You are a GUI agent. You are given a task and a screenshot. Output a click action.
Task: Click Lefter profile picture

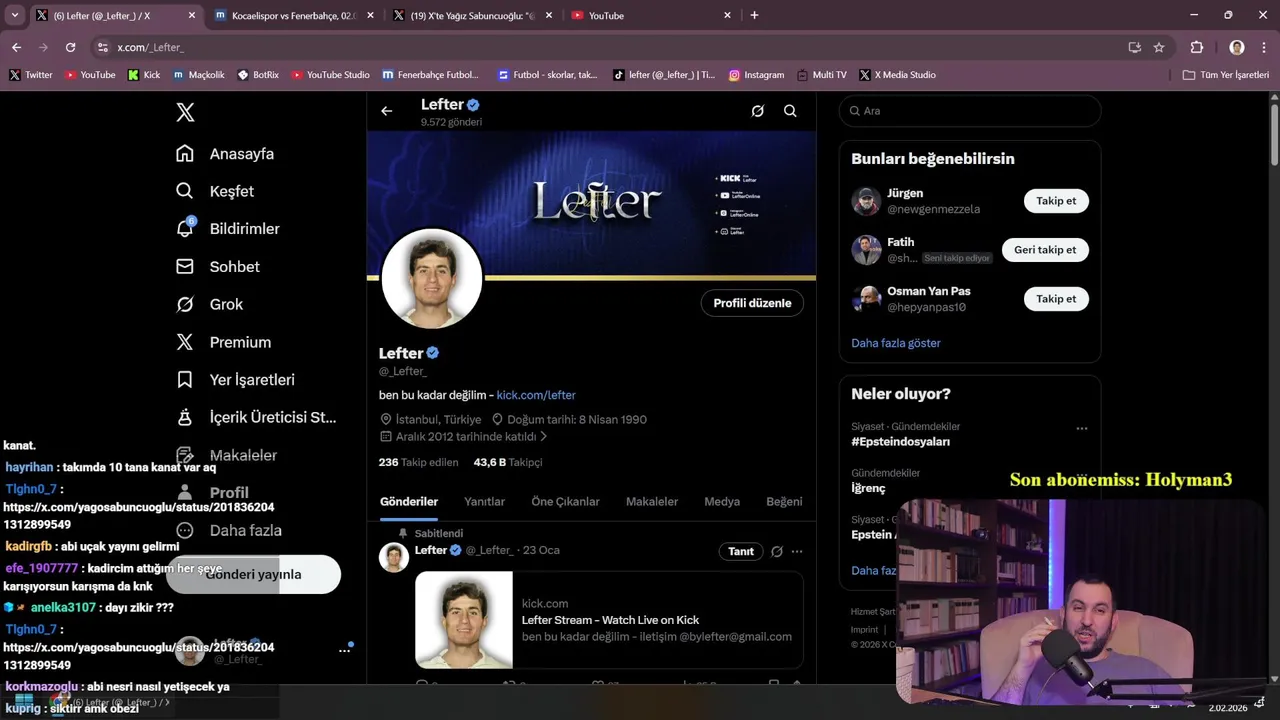click(x=432, y=279)
